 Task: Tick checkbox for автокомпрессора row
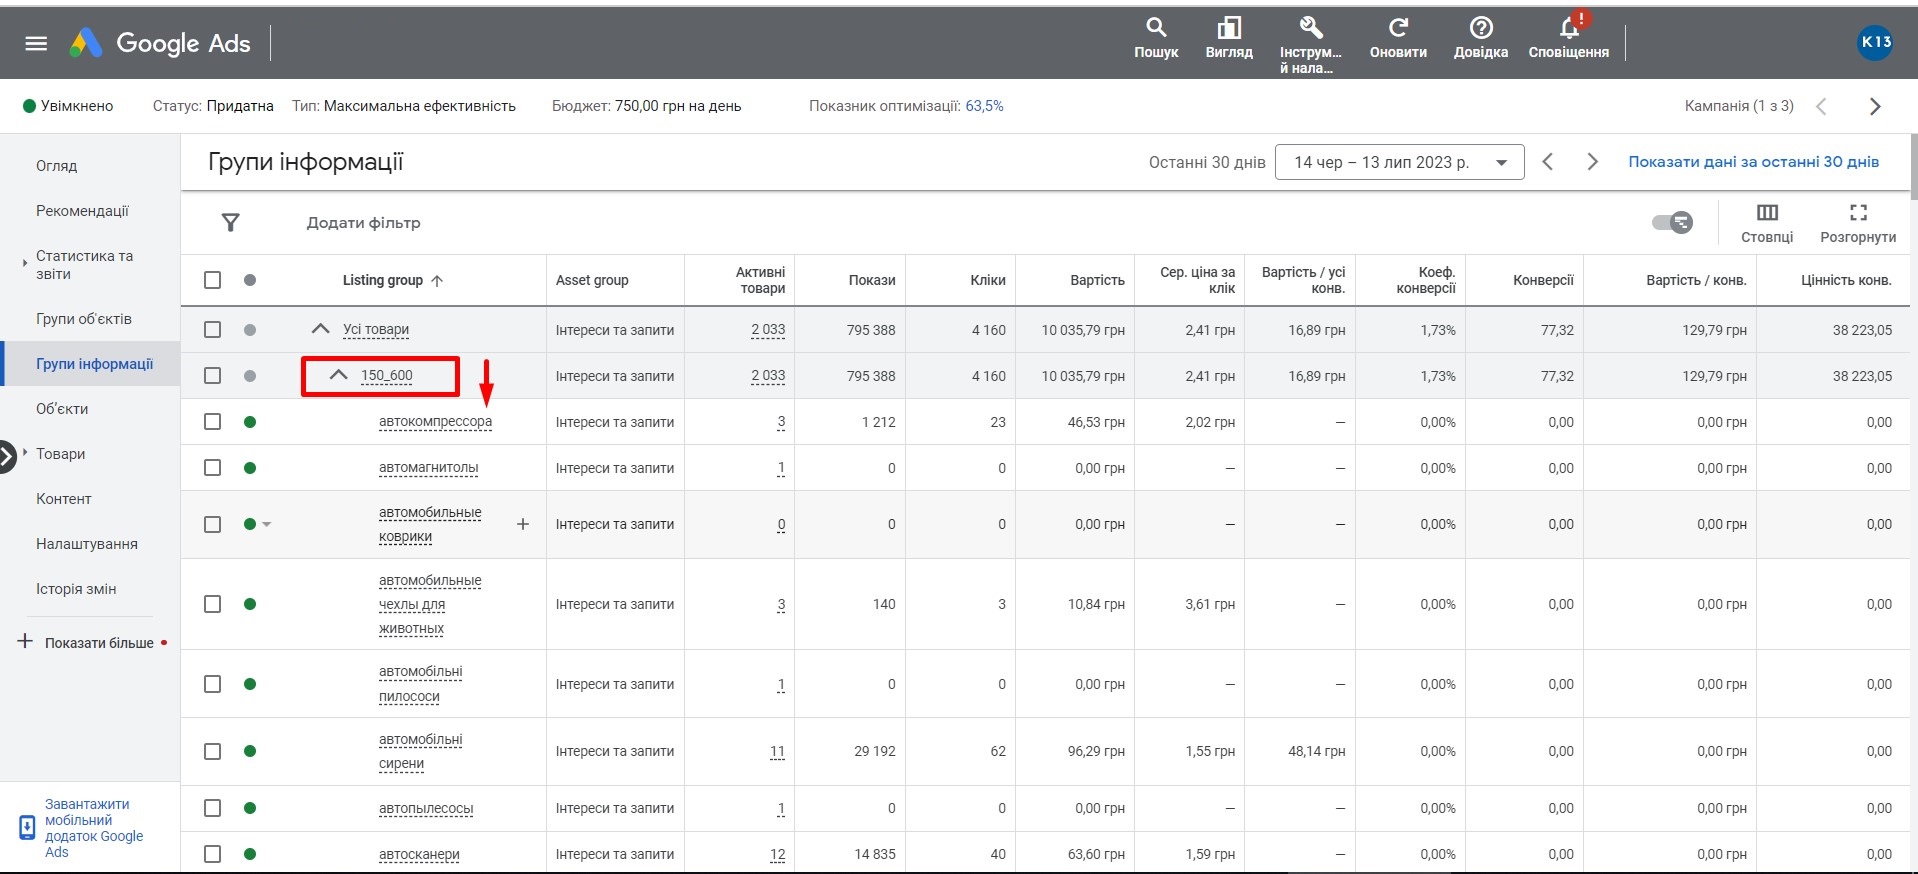[212, 422]
